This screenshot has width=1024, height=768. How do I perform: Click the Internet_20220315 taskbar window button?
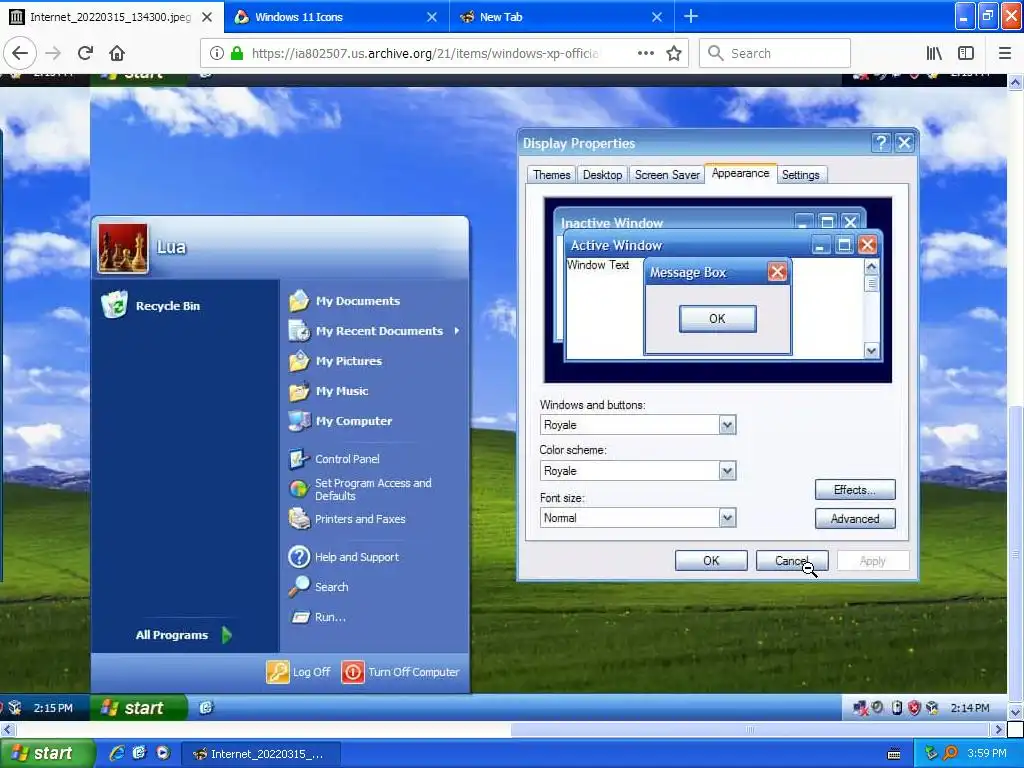tap(261, 754)
